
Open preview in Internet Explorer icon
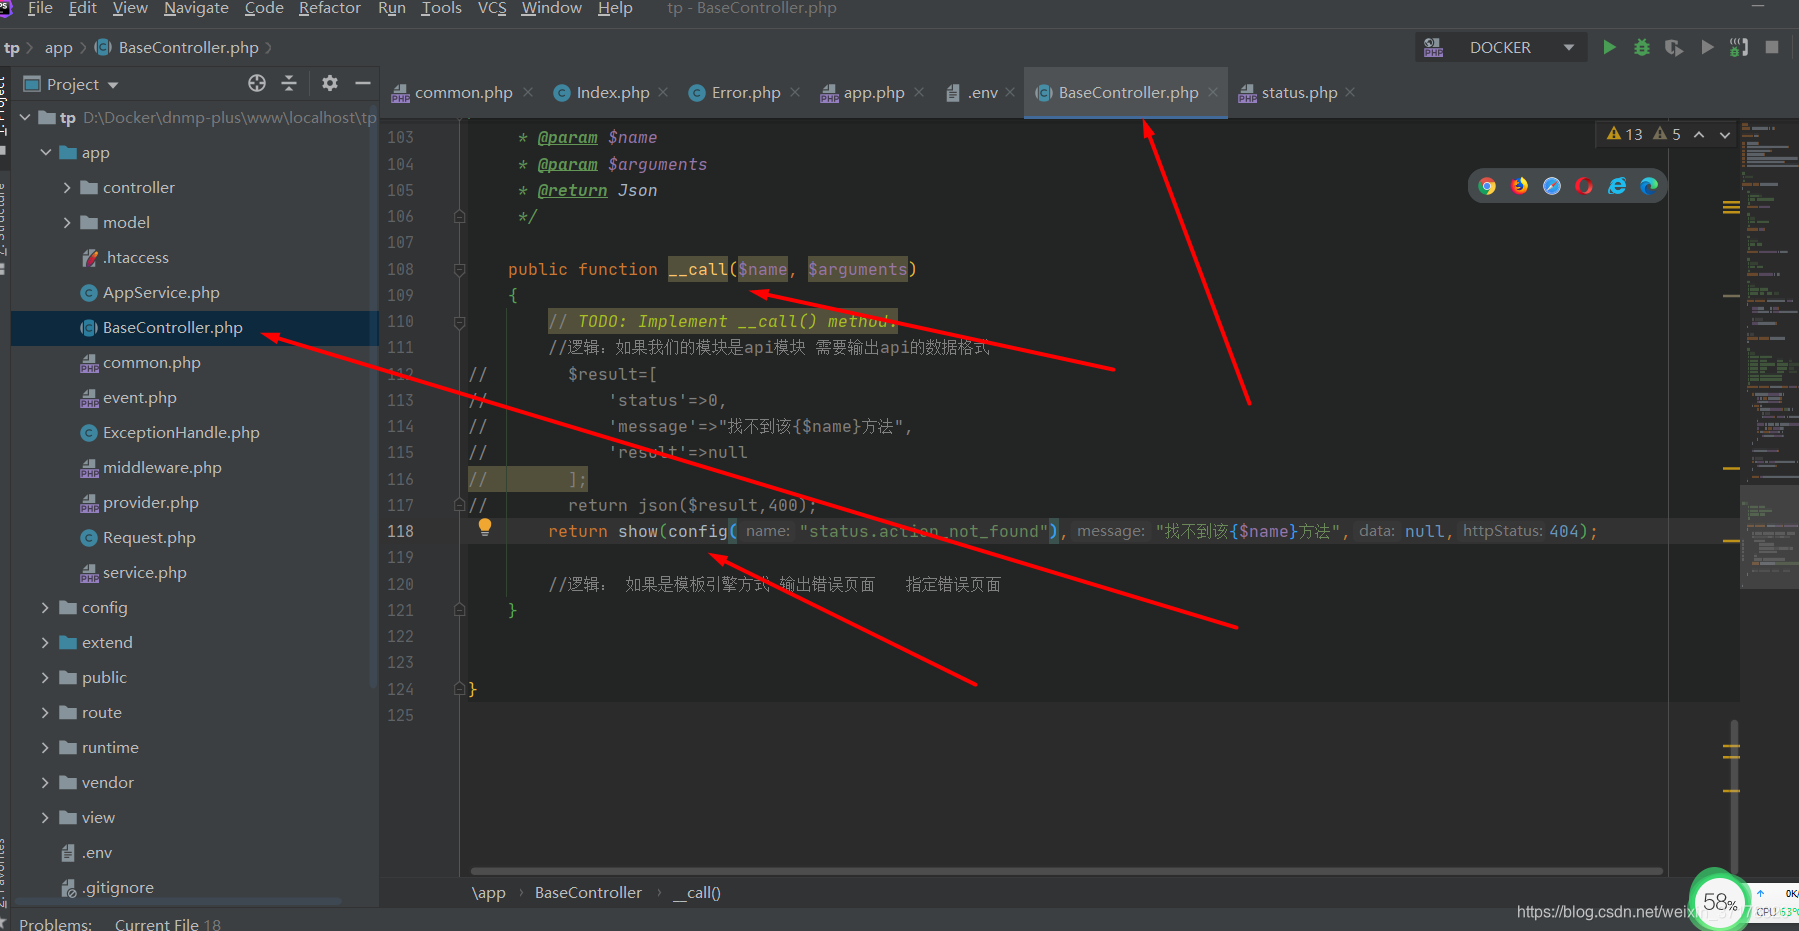point(1617,186)
